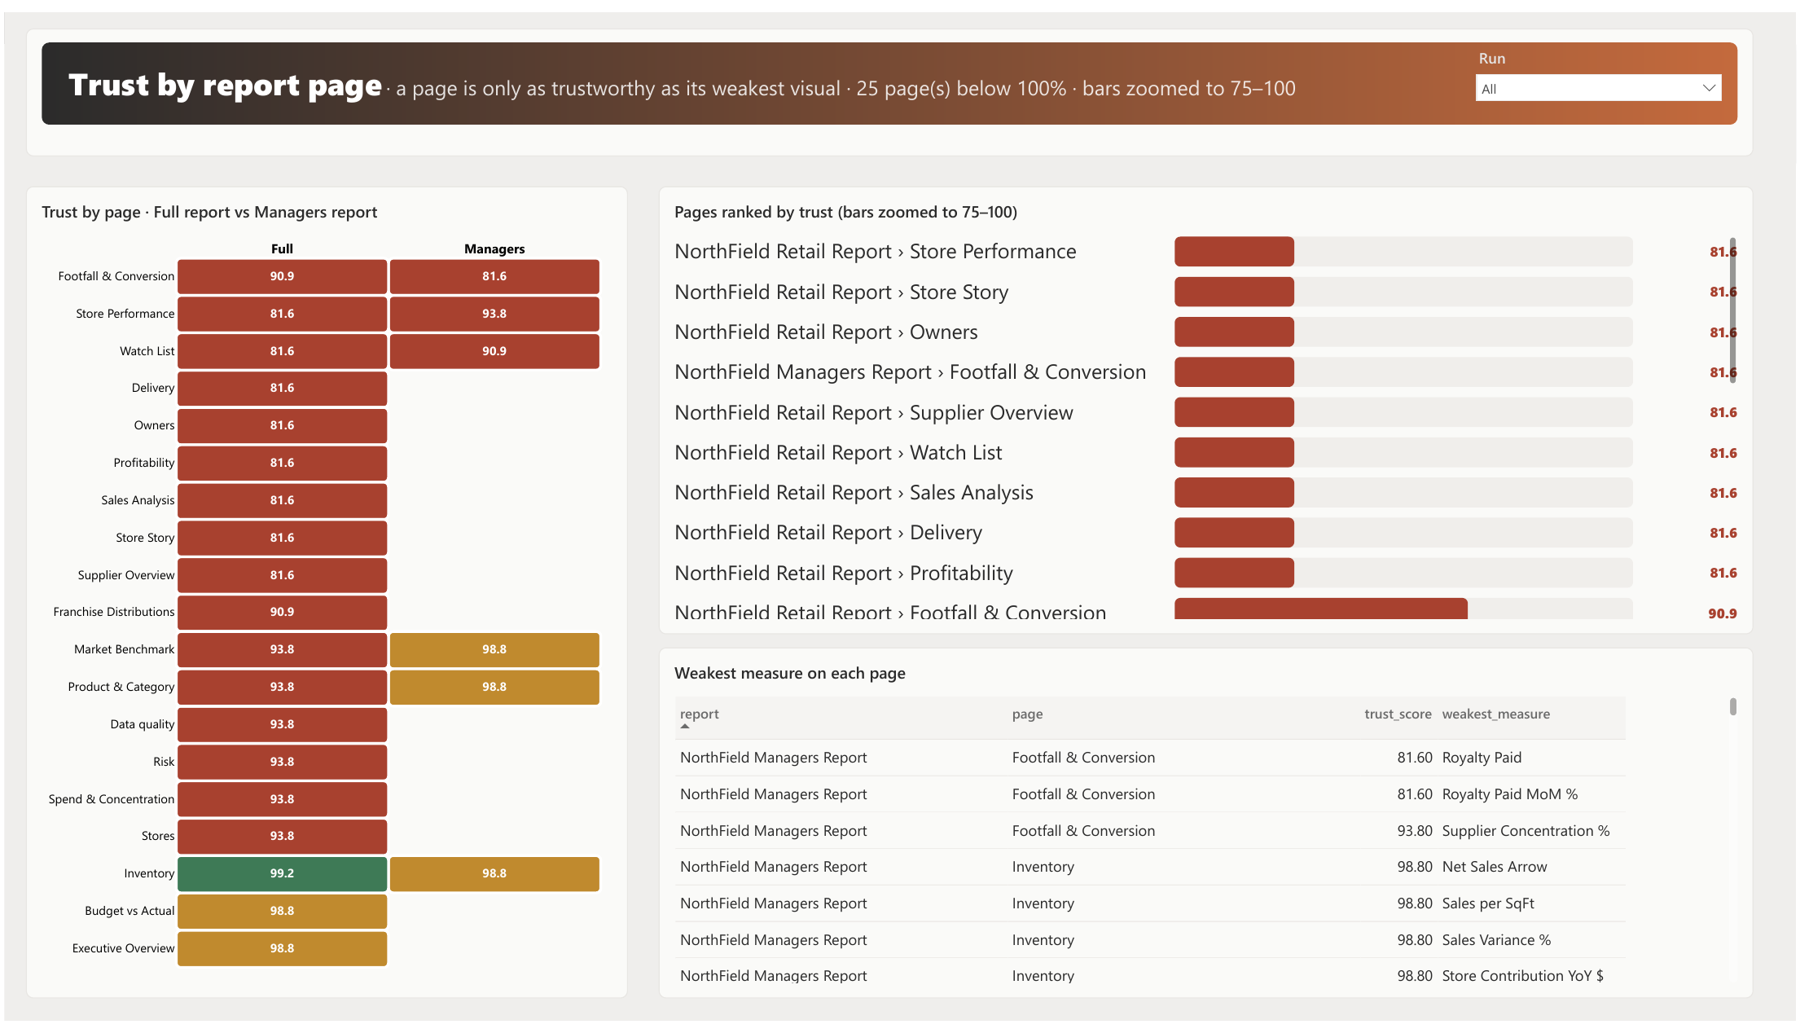This screenshot has height=1033, width=1800.
Task: Click the Store Contribution YoY $ cell
Action: (x=1522, y=976)
